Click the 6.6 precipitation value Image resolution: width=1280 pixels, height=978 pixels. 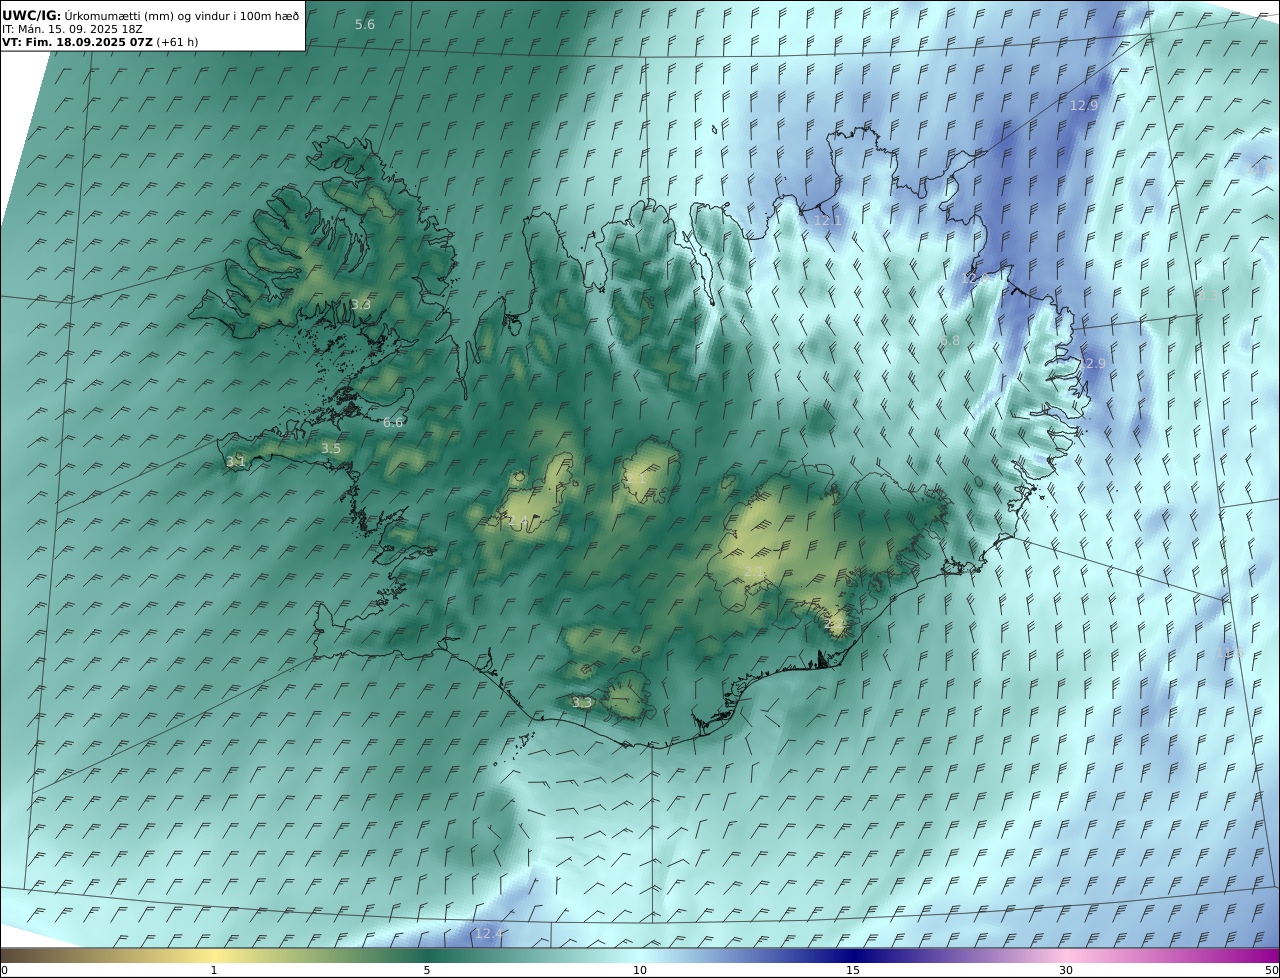point(393,423)
